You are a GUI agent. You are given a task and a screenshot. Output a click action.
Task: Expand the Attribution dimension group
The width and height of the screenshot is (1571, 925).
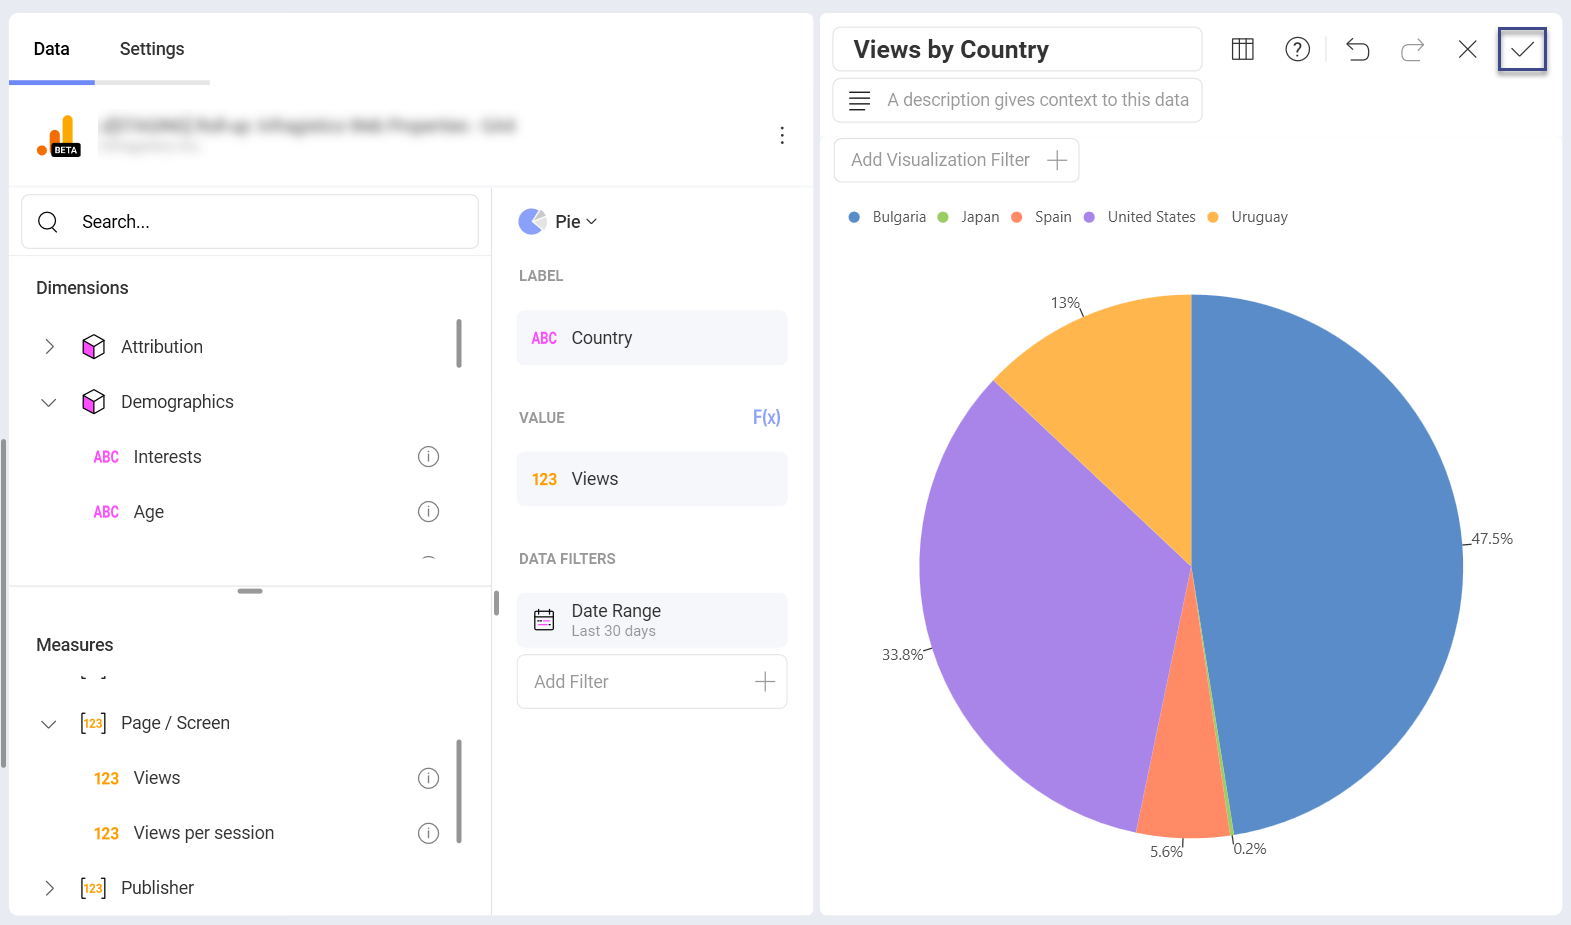[49, 347]
